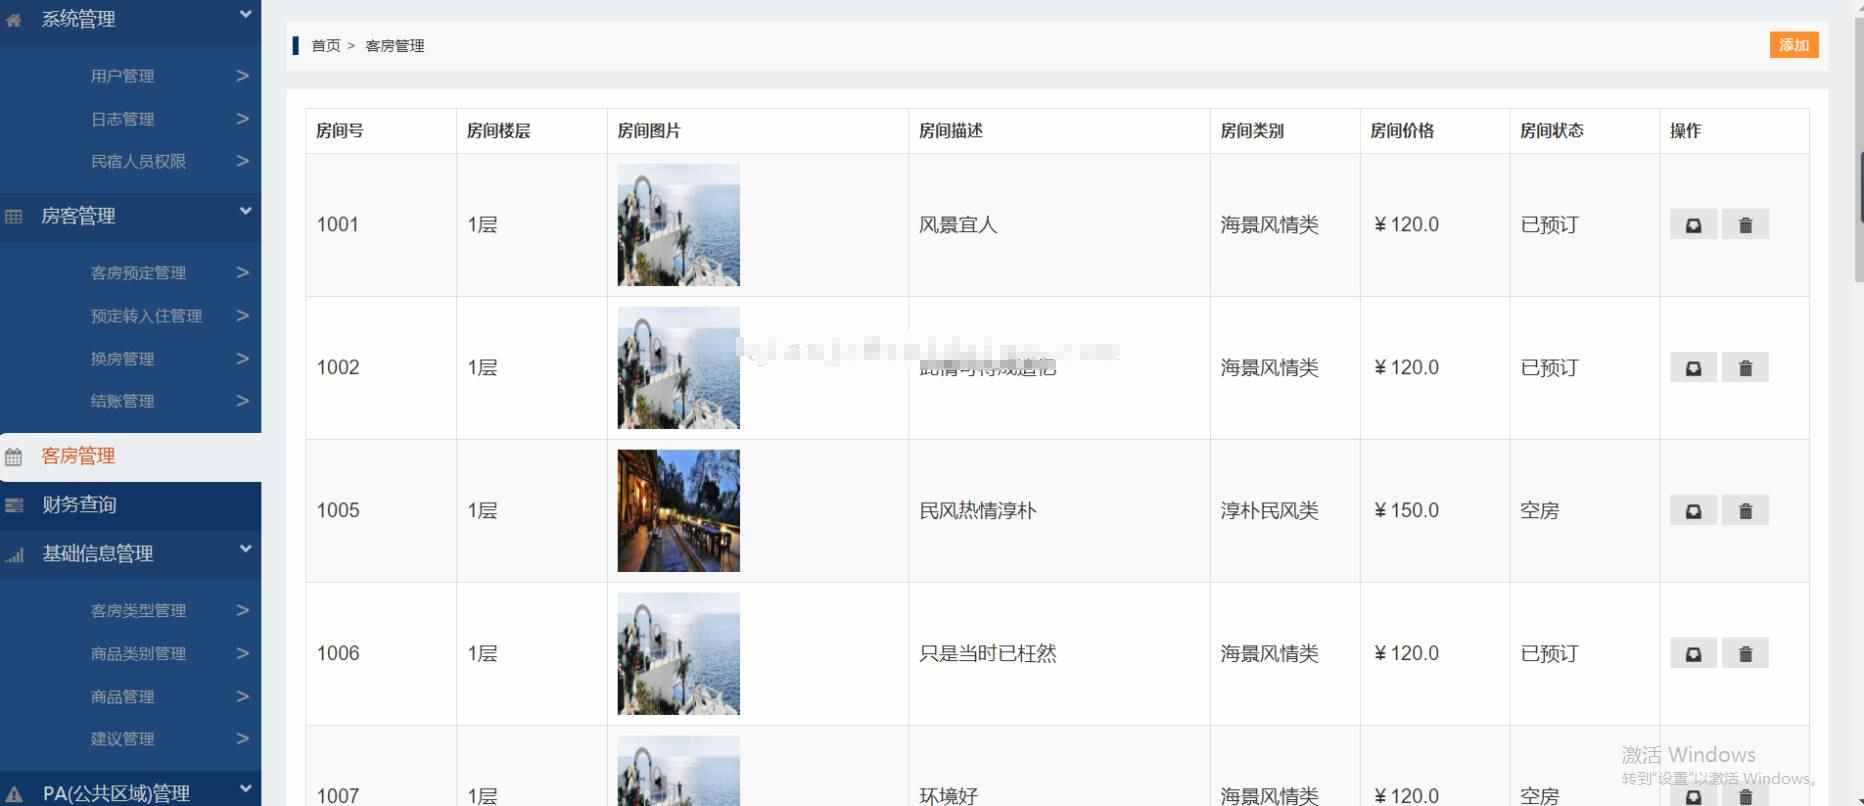Click the 客房管理 breadcrumb text
1864x806 pixels.
(x=395, y=46)
